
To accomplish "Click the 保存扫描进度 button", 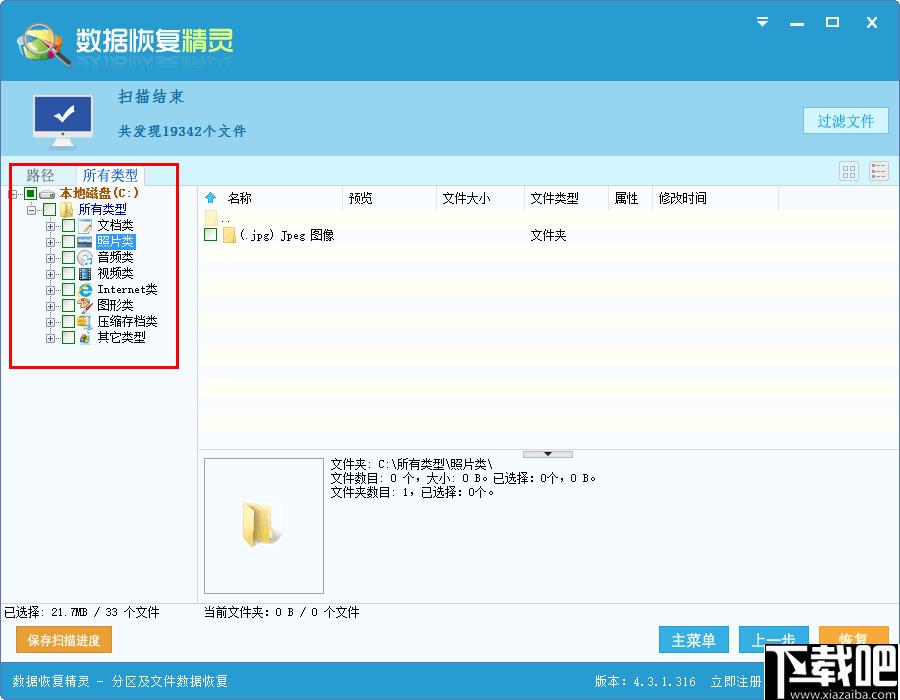I will [64, 640].
